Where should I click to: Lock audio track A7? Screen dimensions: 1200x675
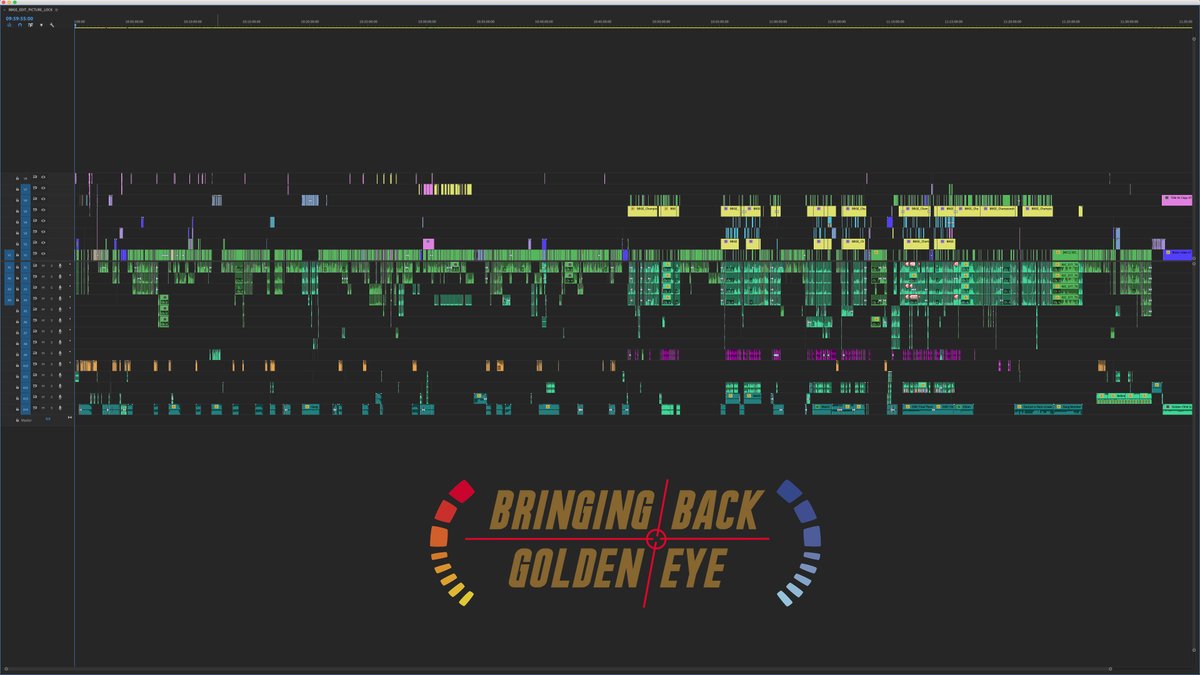pos(17,331)
